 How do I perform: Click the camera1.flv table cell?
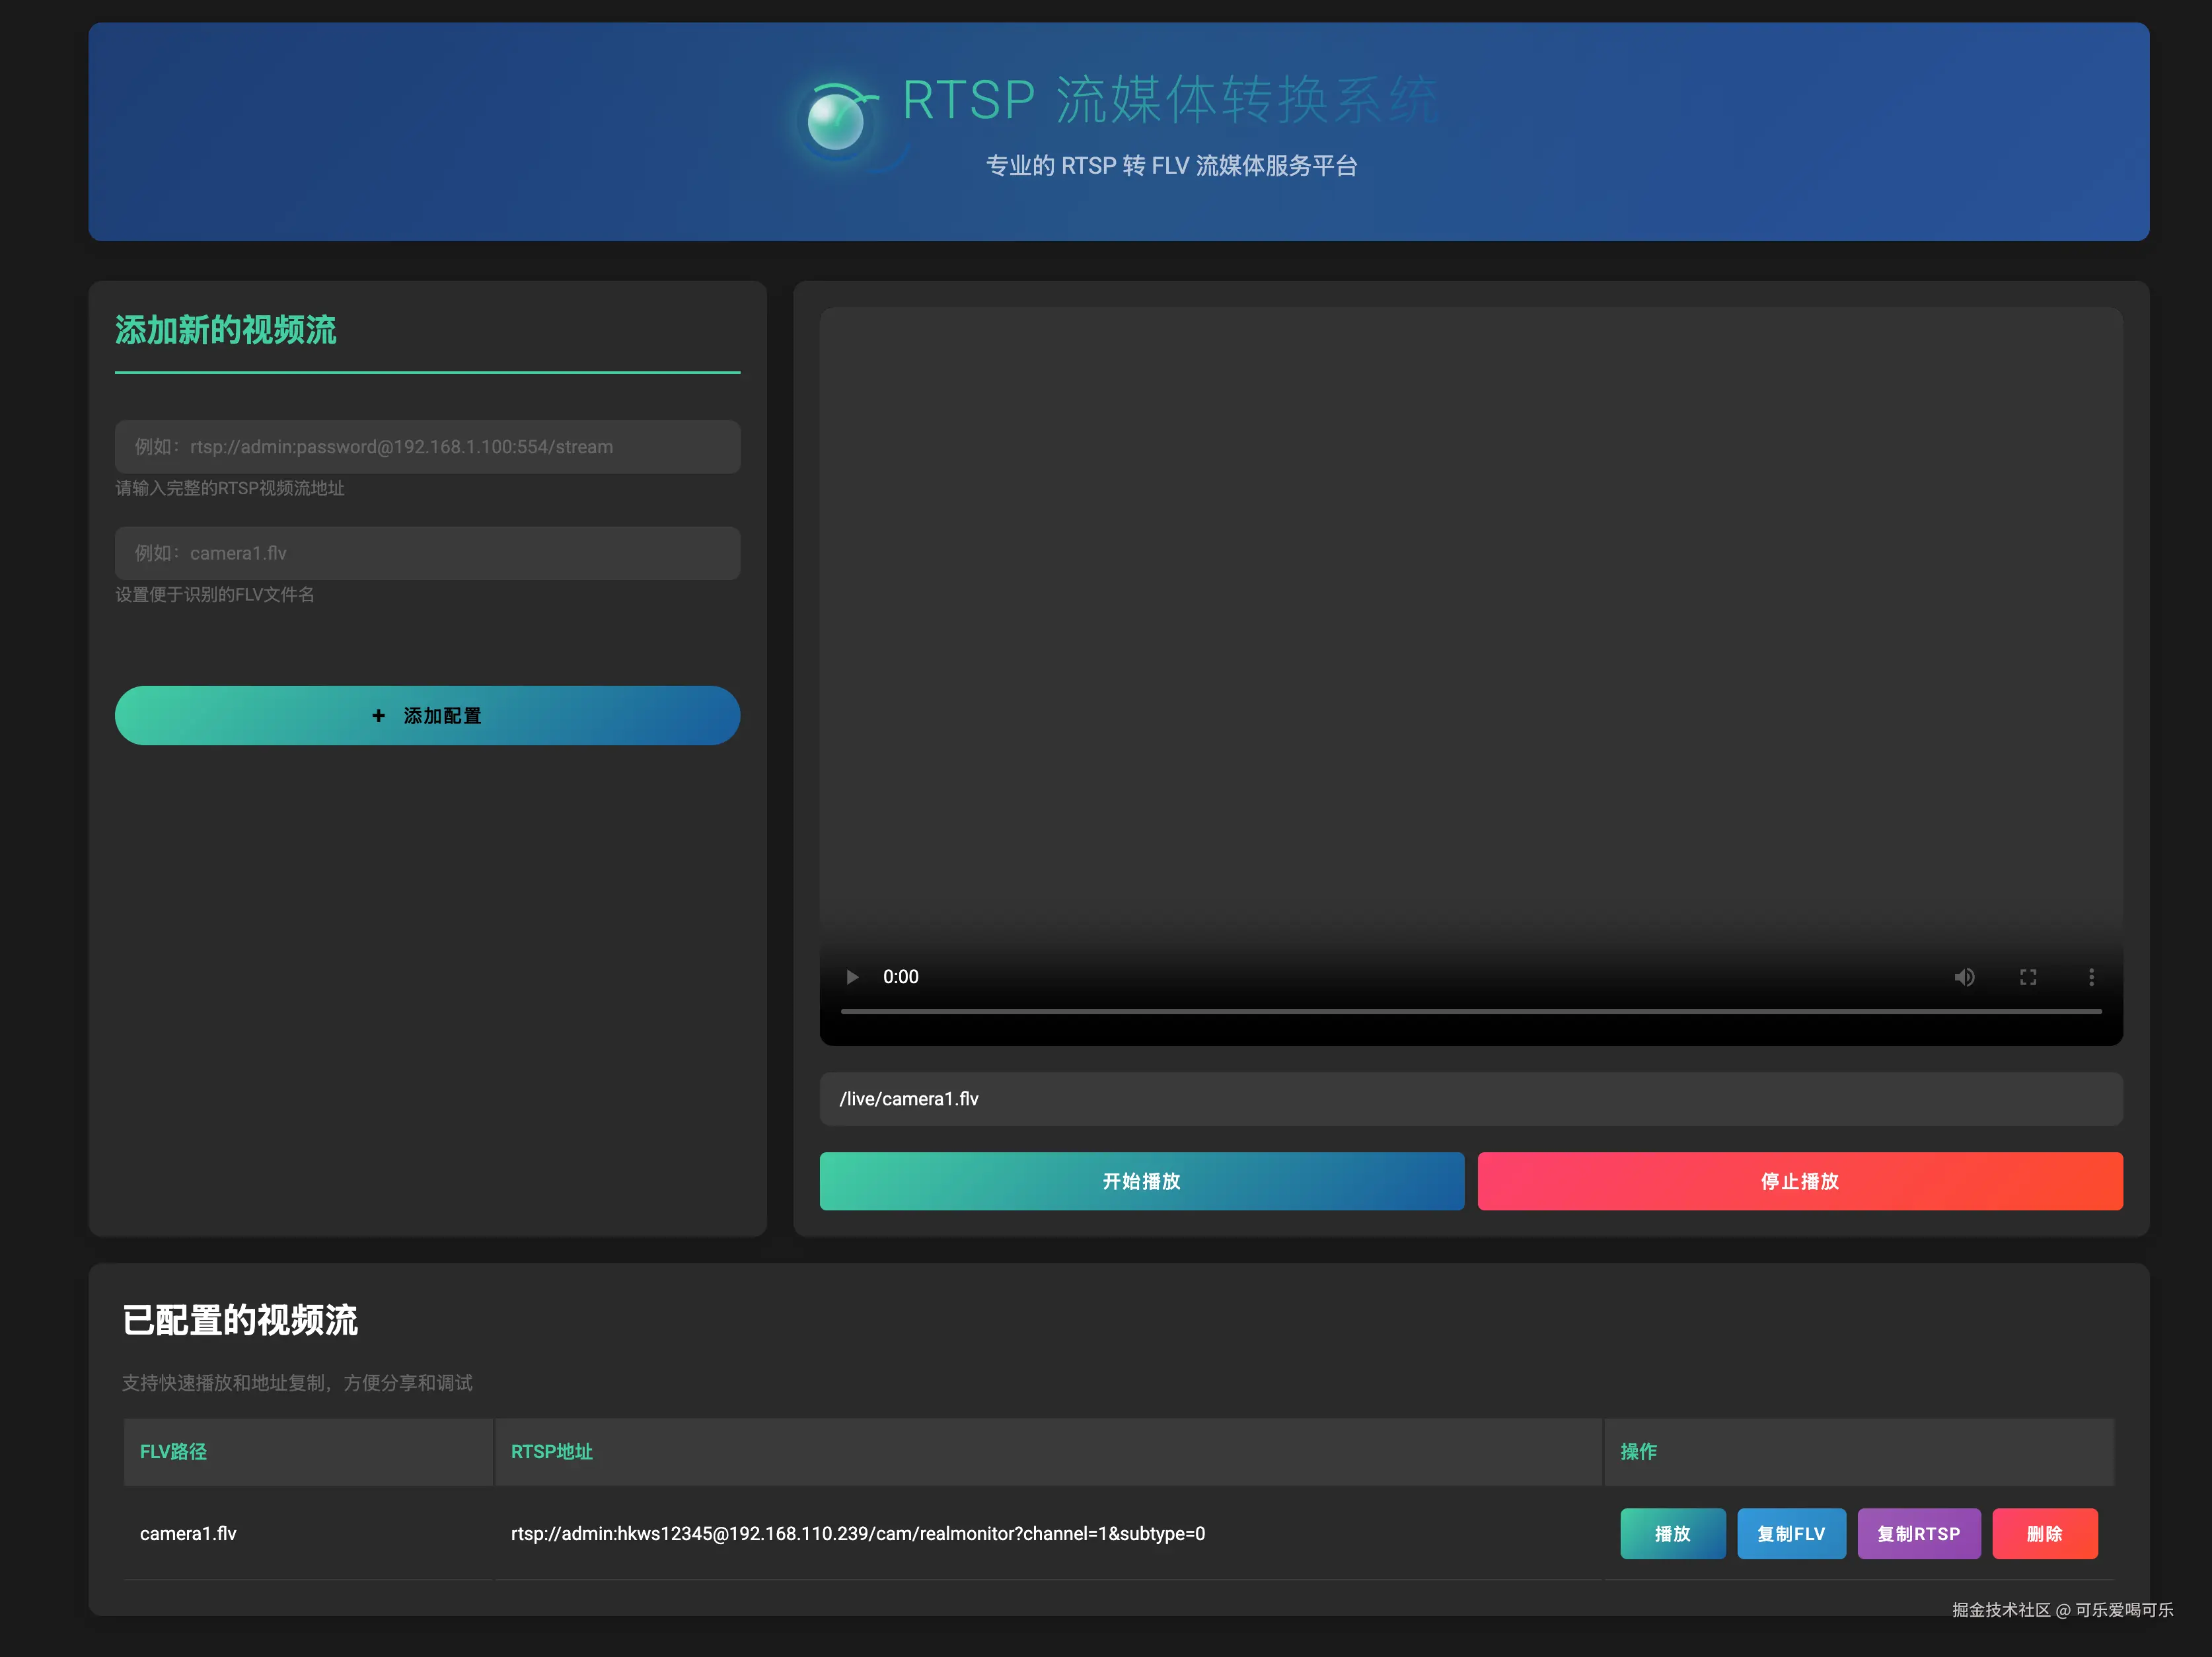[x=188, y=1534]
